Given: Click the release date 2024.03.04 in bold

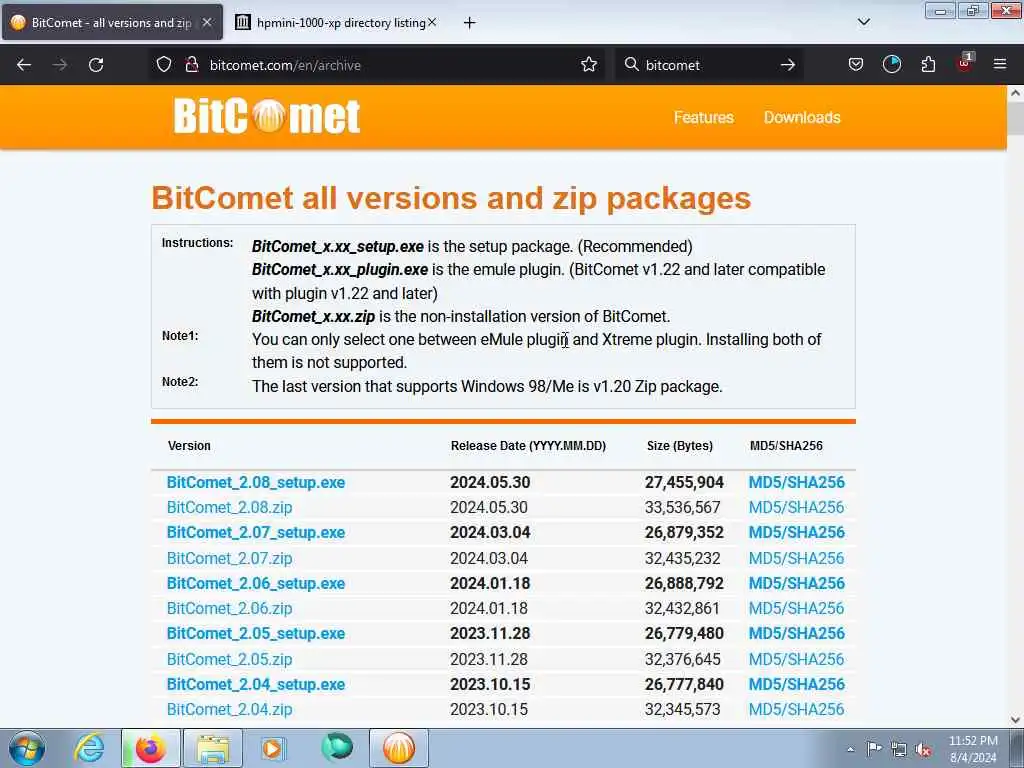Looking at the screenshot, I should point(490,533).
